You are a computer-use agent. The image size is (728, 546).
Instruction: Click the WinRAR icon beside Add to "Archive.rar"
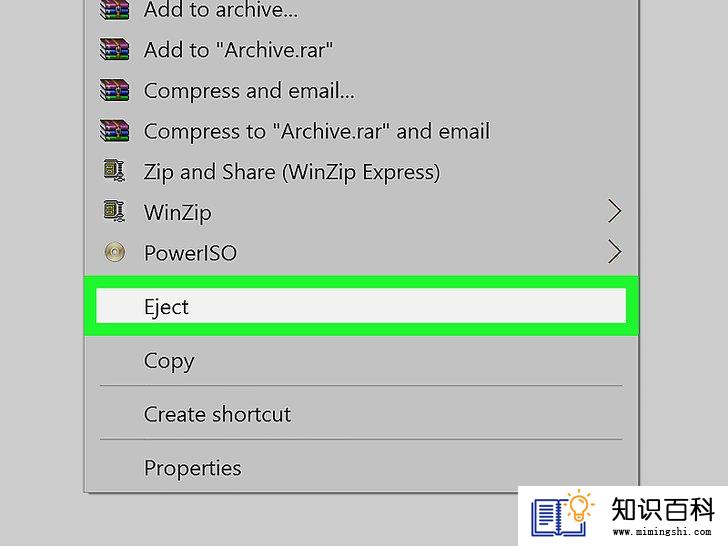(114, 49)
